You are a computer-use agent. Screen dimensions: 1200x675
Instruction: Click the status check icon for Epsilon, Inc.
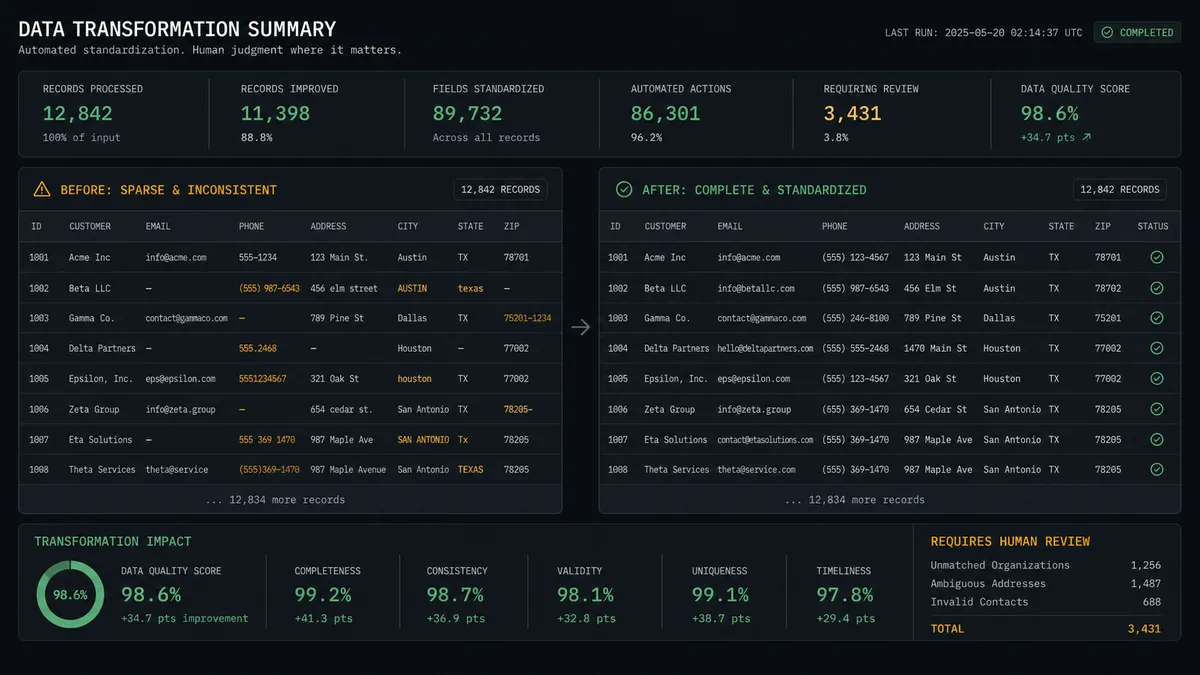pos(1157,379)
